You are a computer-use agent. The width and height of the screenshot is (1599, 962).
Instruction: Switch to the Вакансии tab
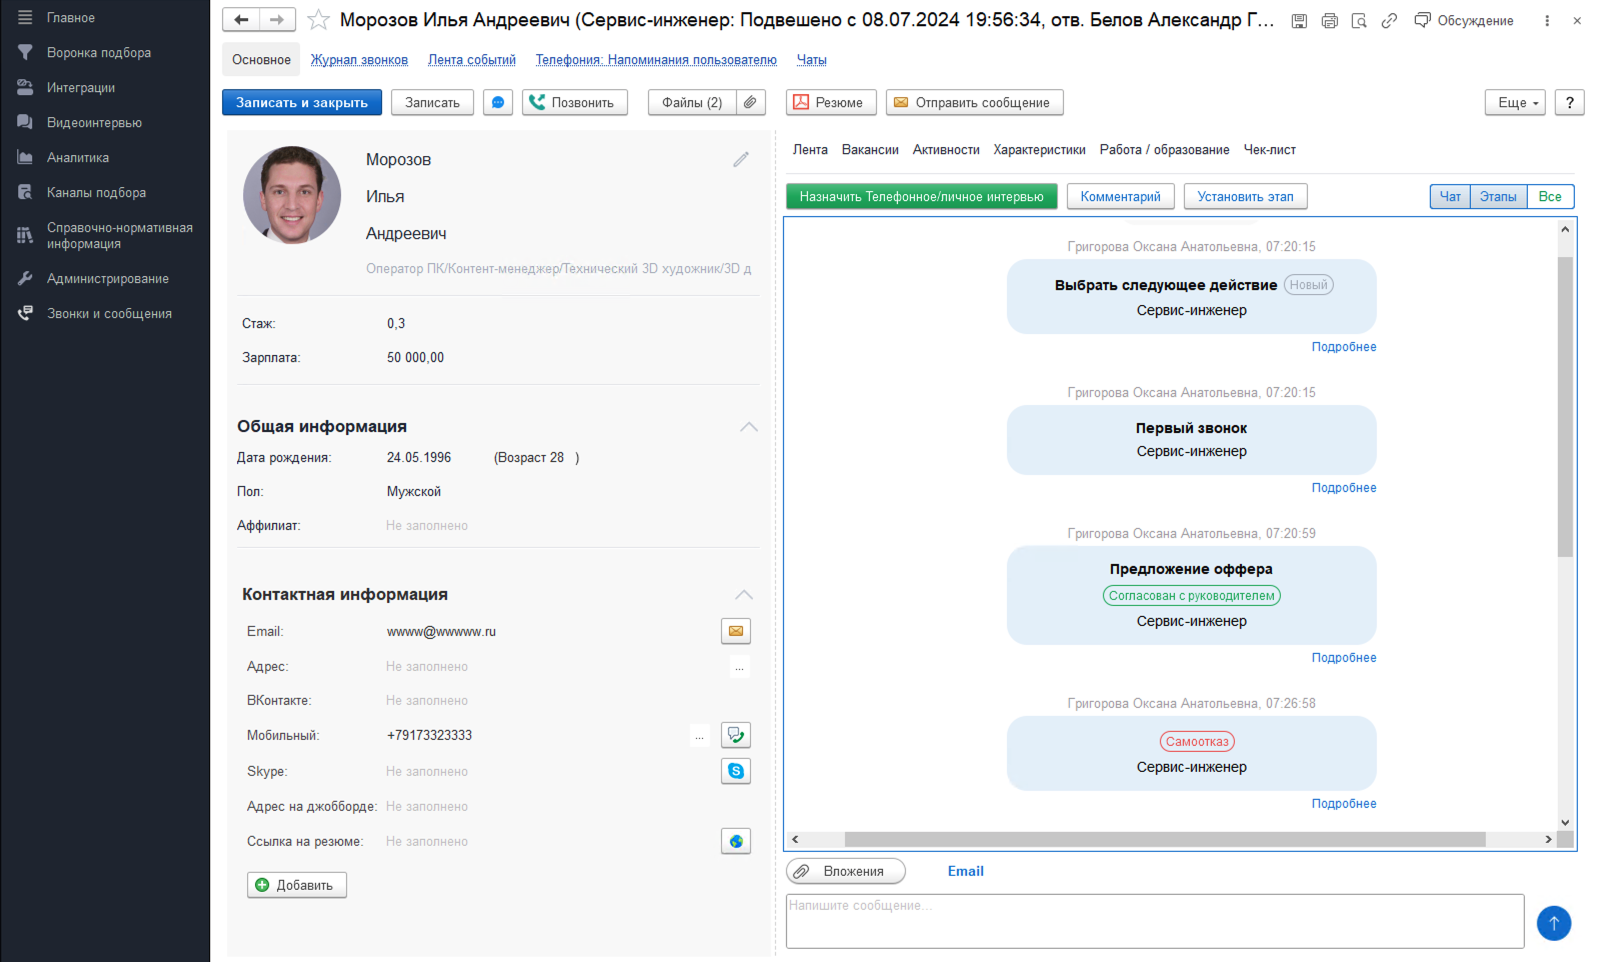870,150
